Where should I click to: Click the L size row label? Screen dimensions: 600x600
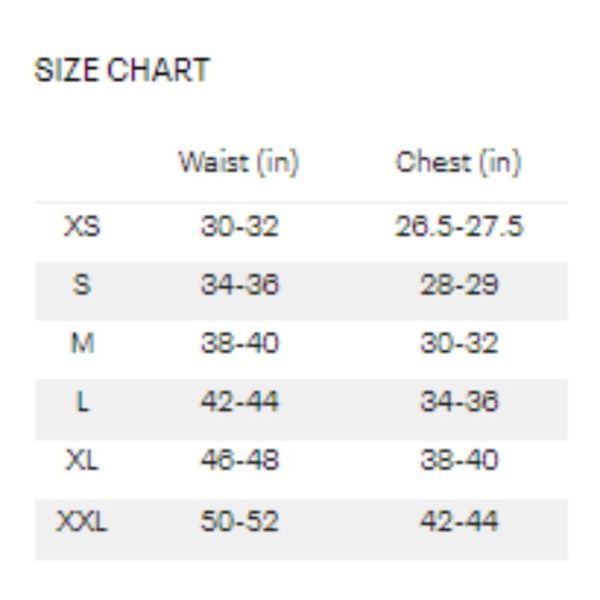point(83,402)
